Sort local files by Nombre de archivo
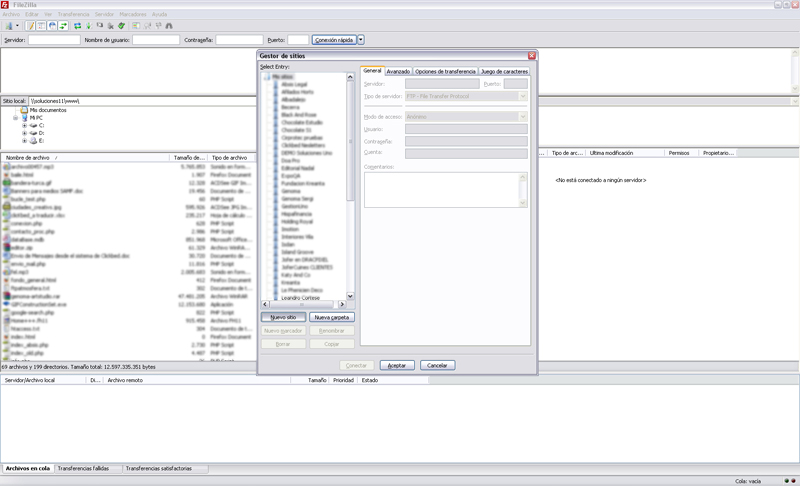 85,158
